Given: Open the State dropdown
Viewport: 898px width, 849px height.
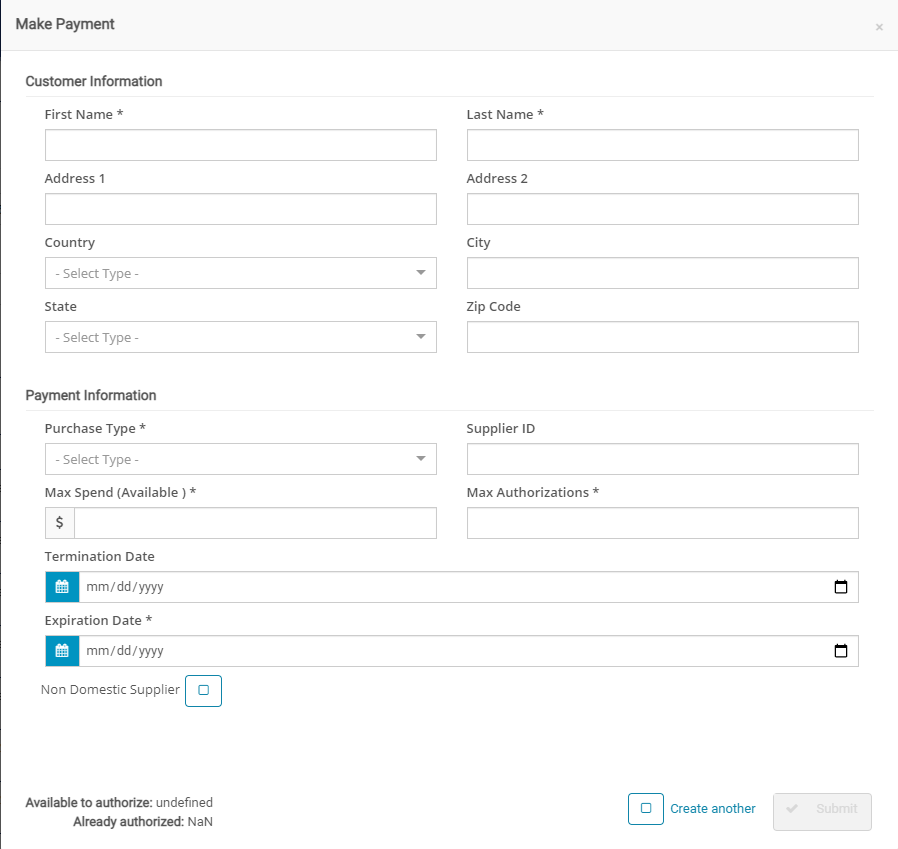Looking at the screenshot, I should click(241, 337).
